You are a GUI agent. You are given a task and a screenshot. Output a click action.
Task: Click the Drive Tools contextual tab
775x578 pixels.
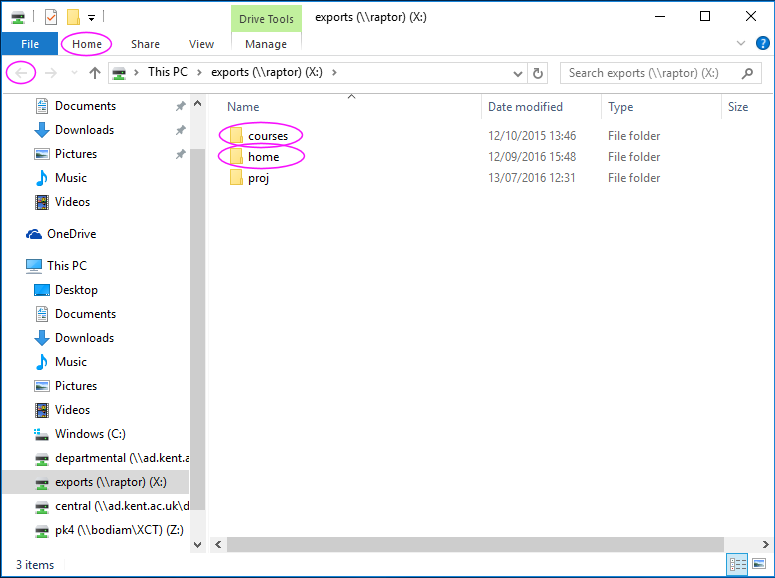click(266, 19)
